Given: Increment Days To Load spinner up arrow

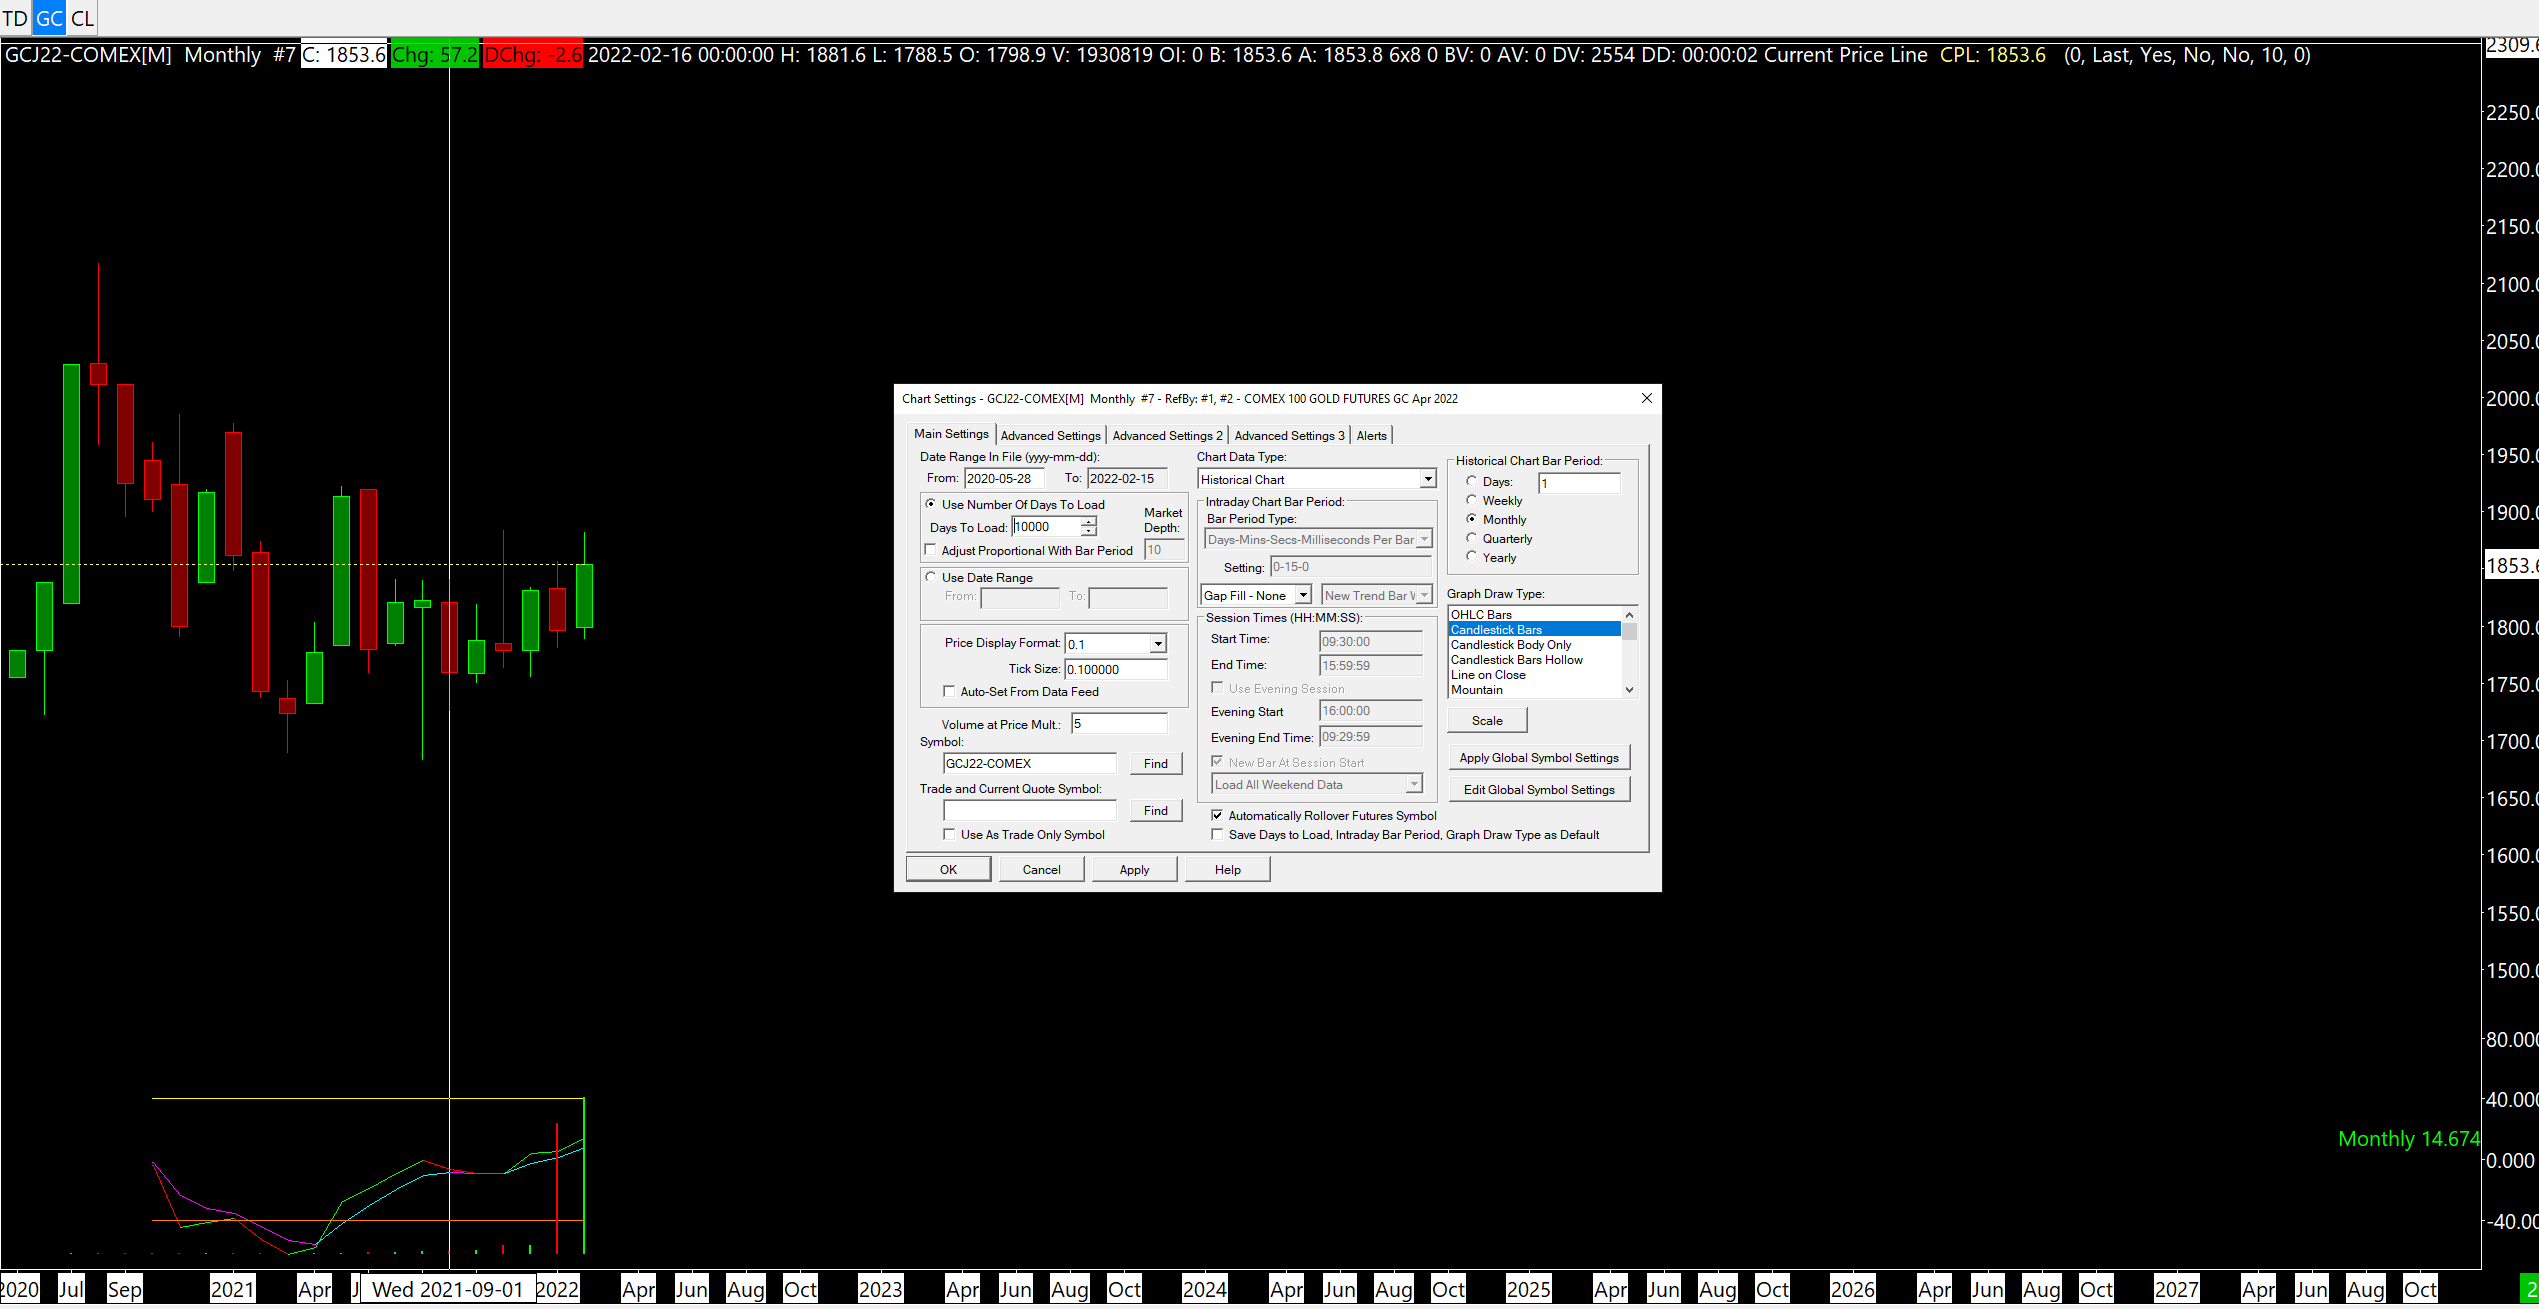Looking at the screenshot, I should [1089, 521].
